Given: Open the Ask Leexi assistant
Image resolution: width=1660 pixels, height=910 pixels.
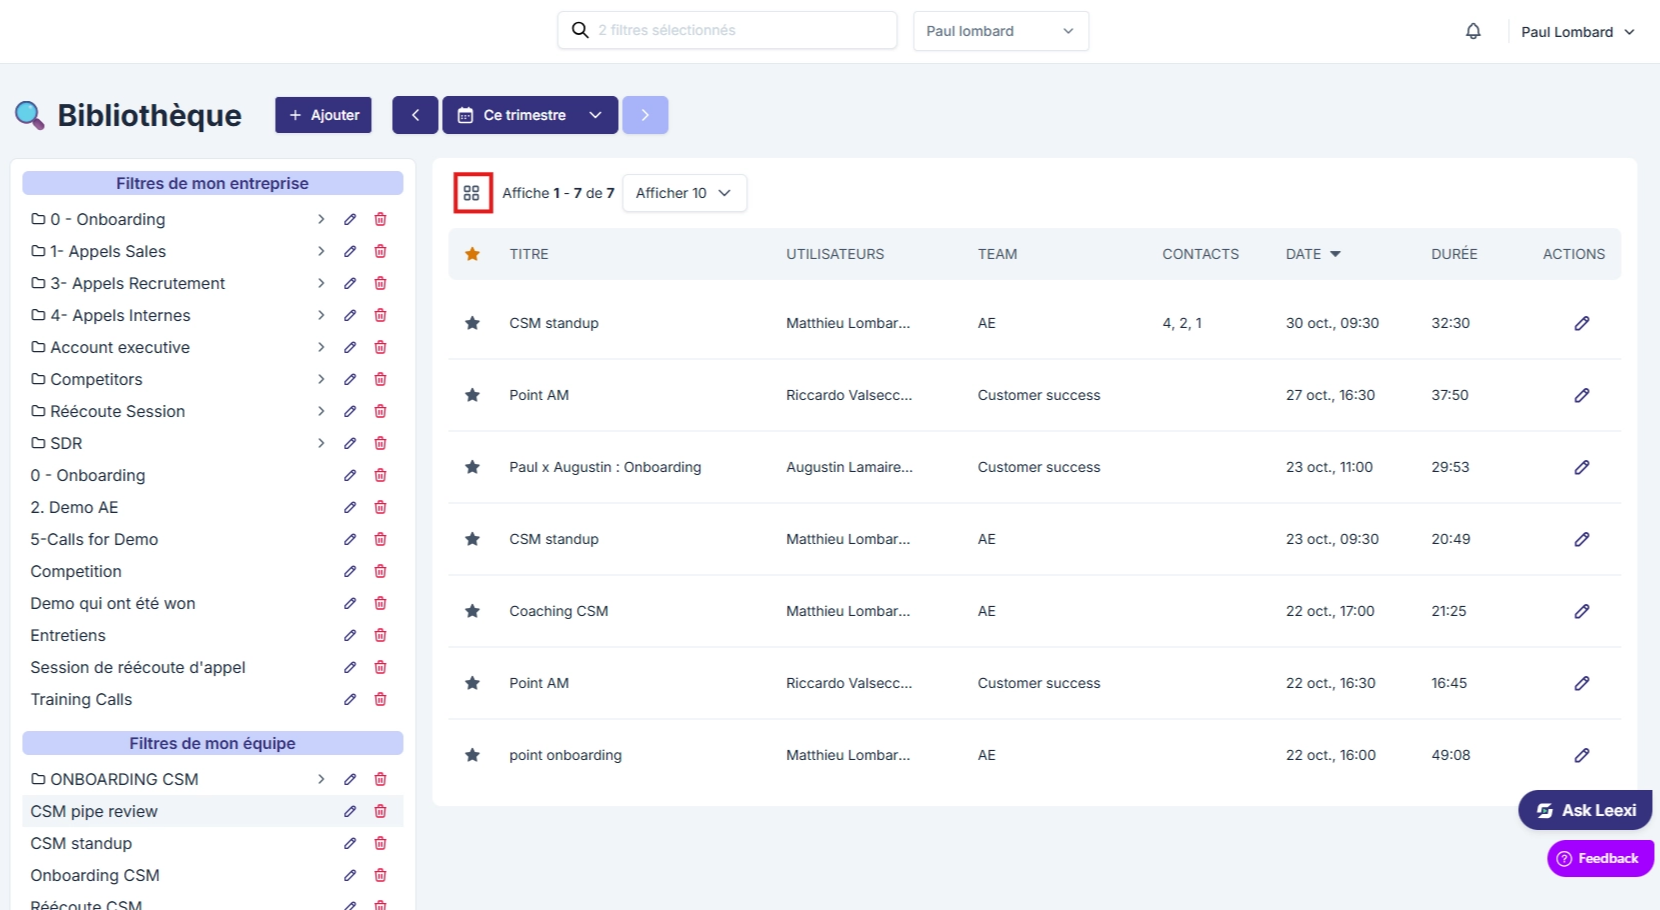Looking at the screenshot, I should pos(1585,810).
